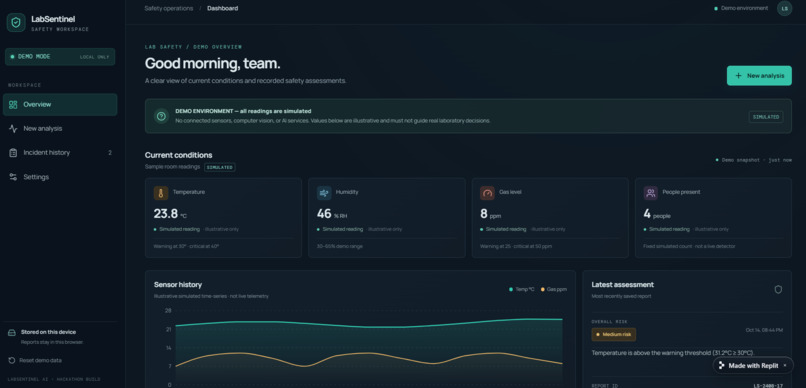Toggle the Gas ppm legend series
806x388 pixels.
pyautogui.click(x=554, y=289)
